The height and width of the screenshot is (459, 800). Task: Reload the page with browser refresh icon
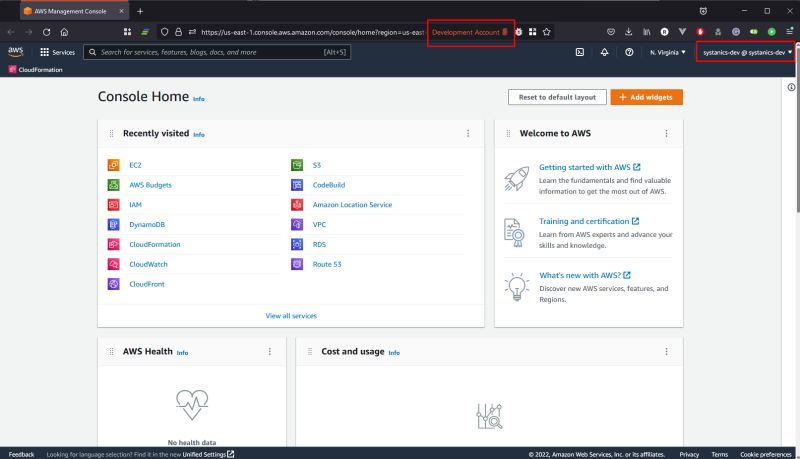46,32
